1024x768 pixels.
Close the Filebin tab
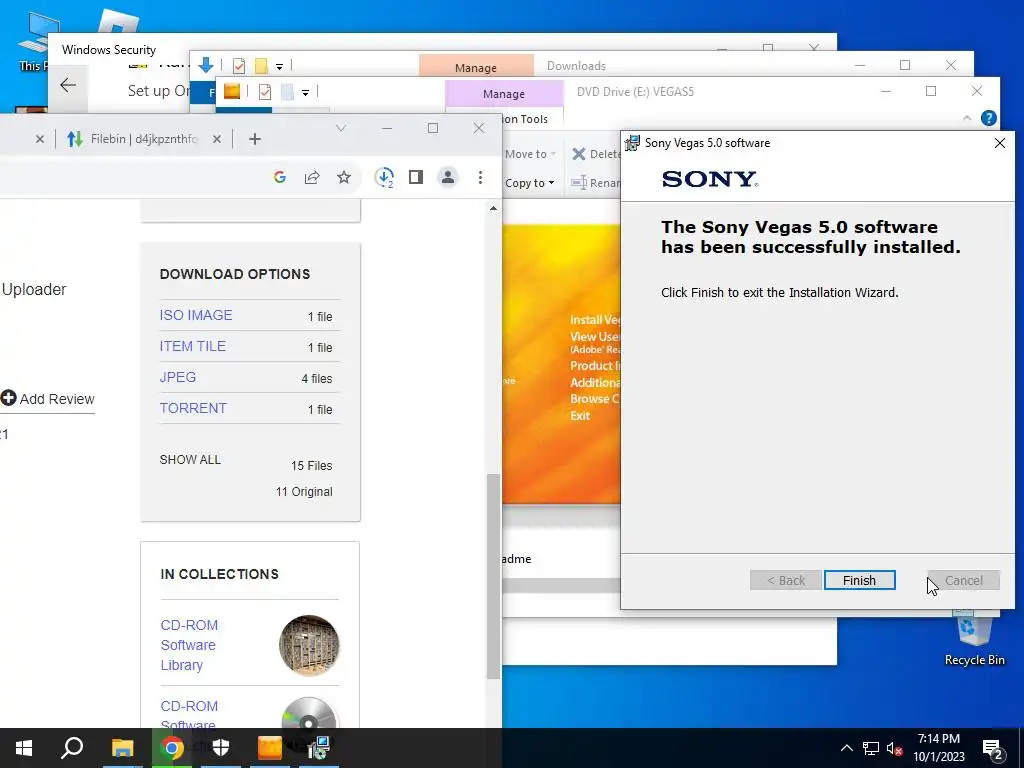point(217,138)
